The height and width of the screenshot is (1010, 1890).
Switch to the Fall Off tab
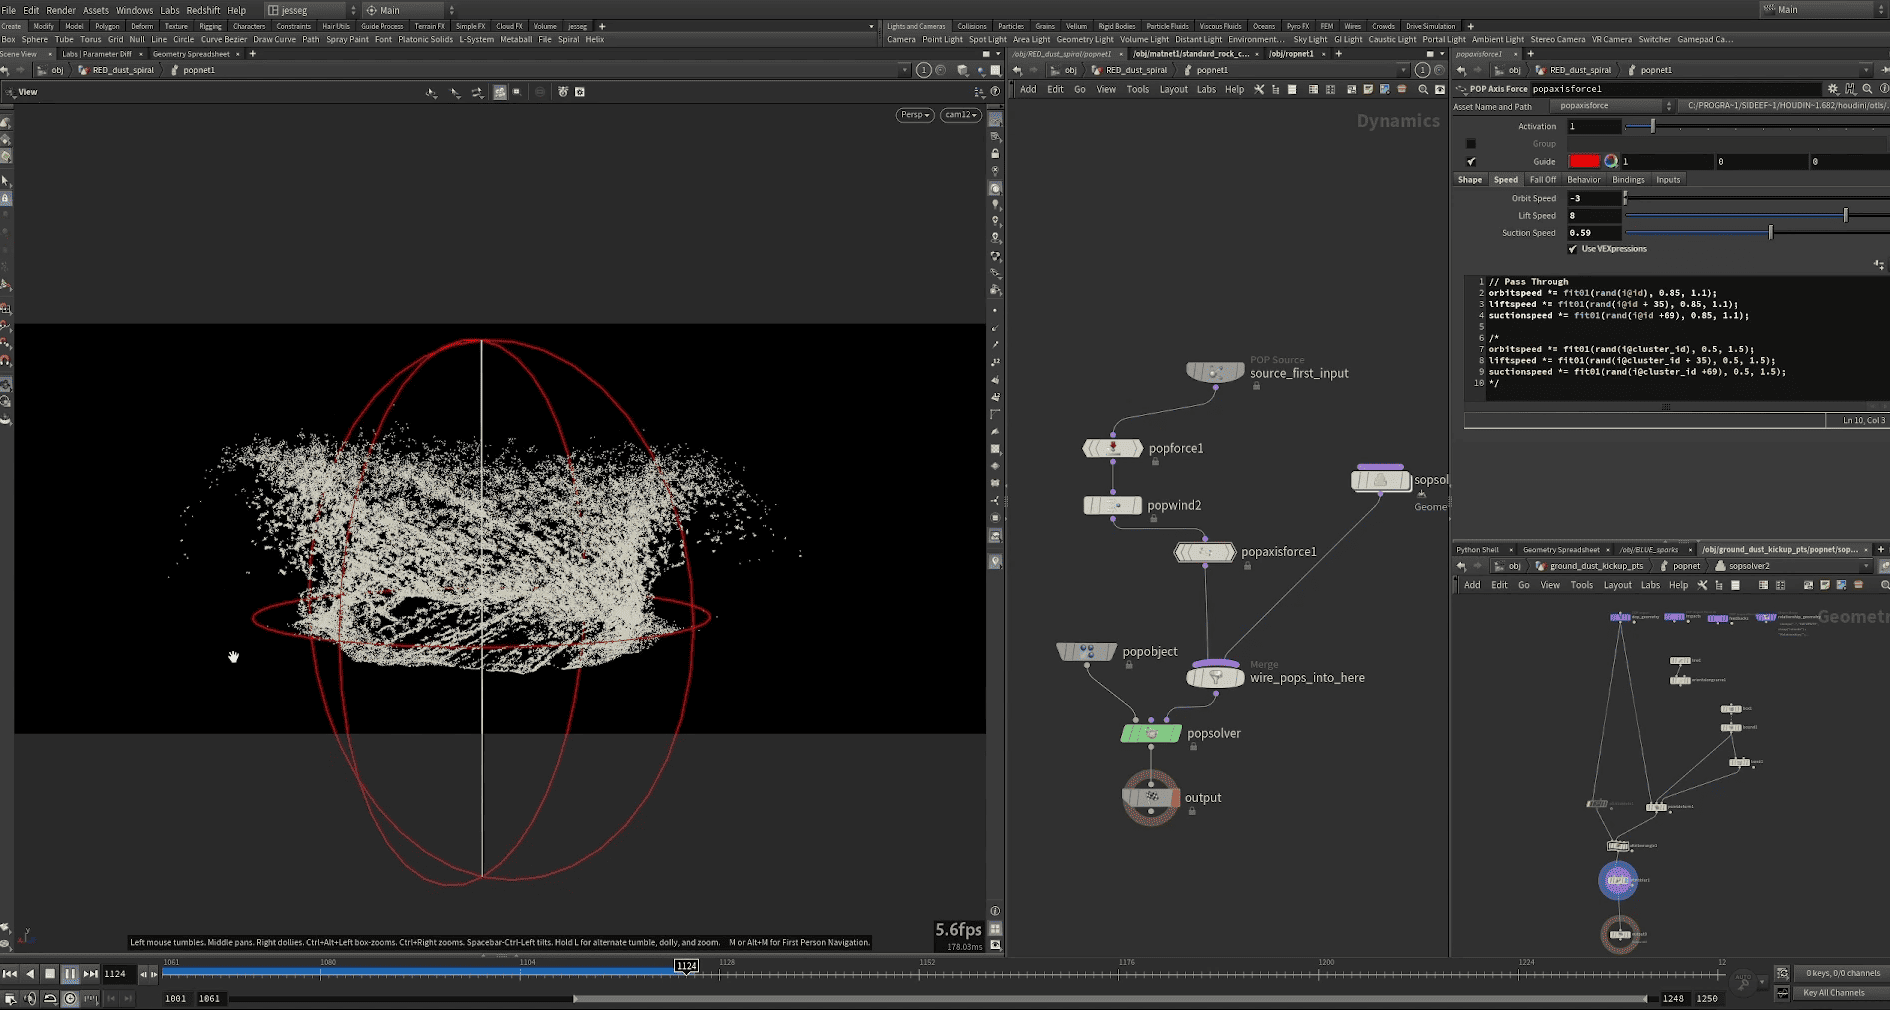tap(1542, 180)
